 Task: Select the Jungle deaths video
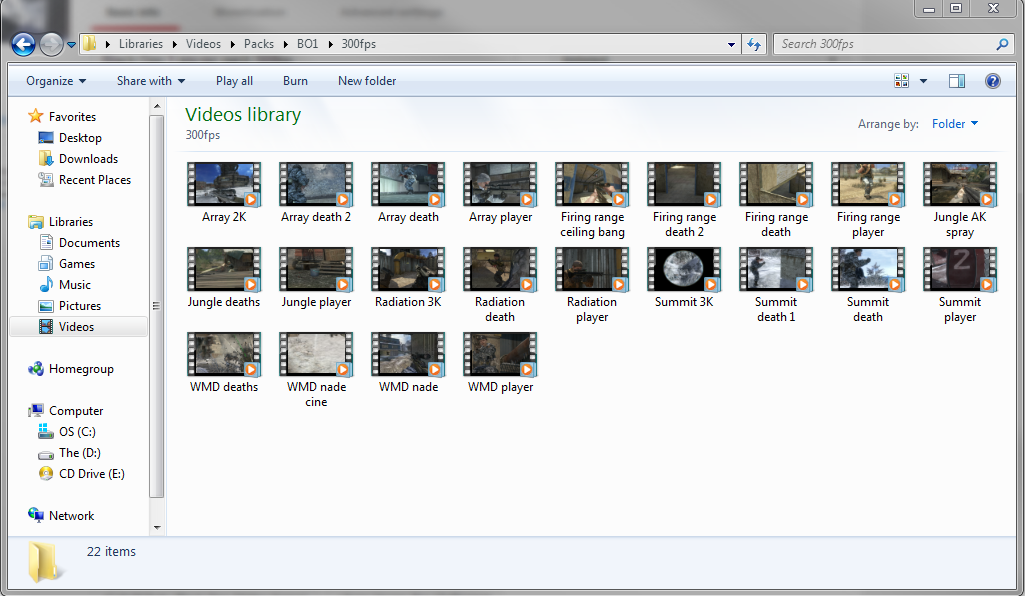point(224,278)
